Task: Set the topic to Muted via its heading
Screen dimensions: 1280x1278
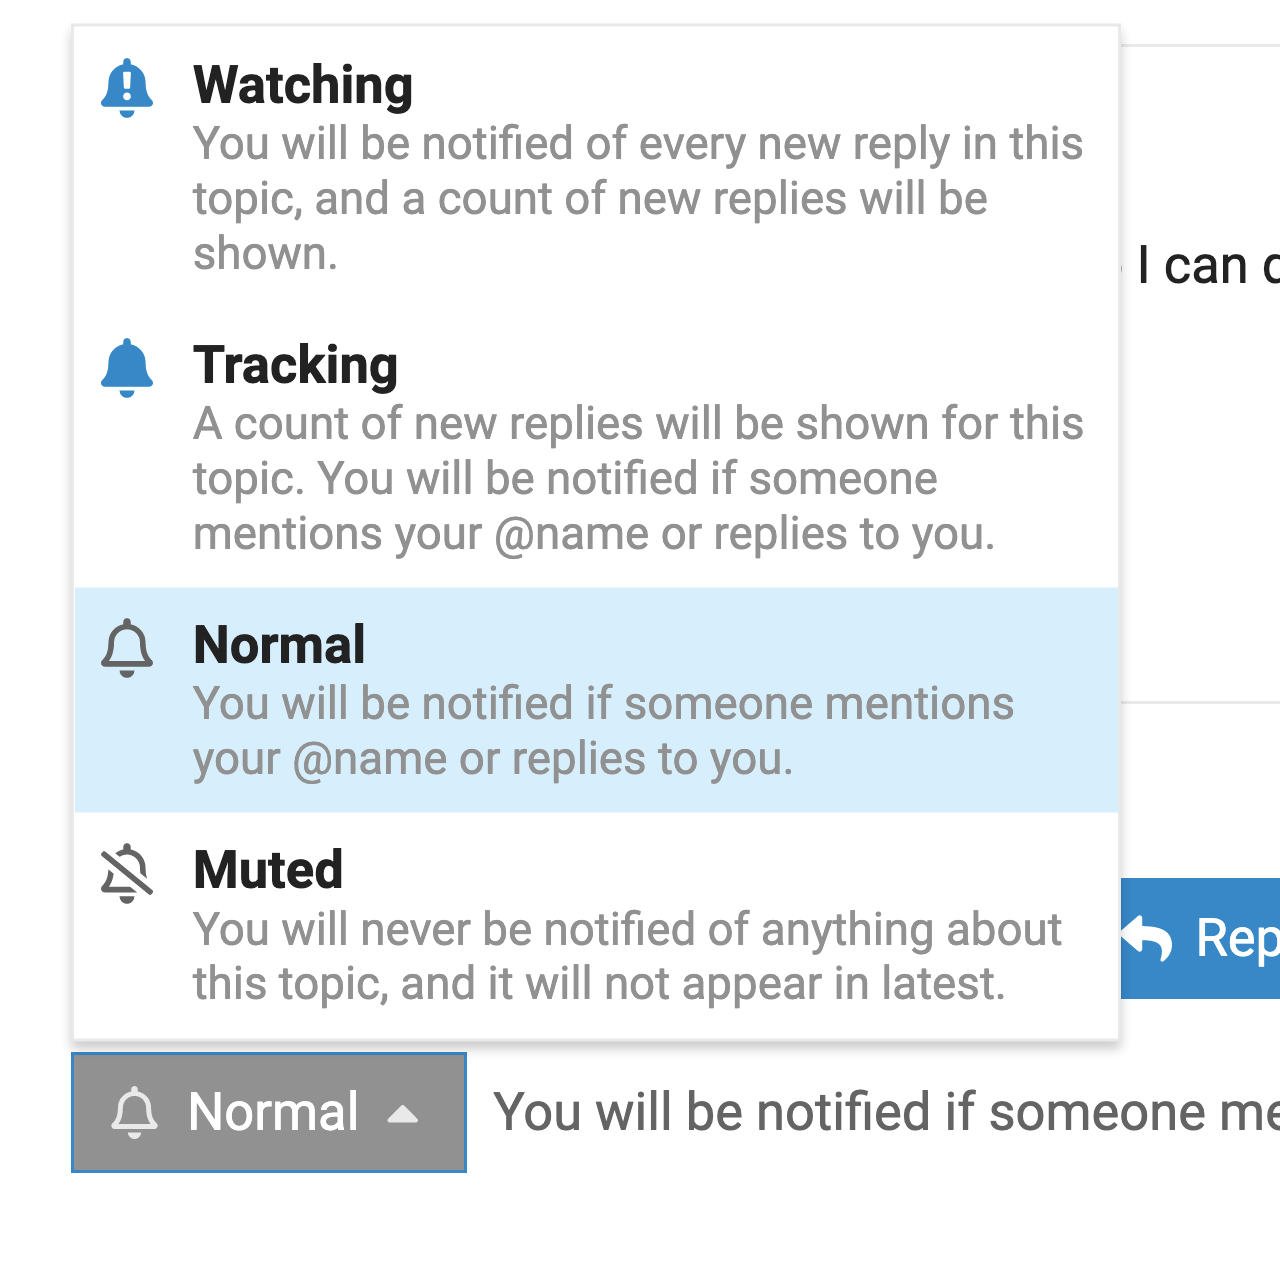Action: click(268, 870)
